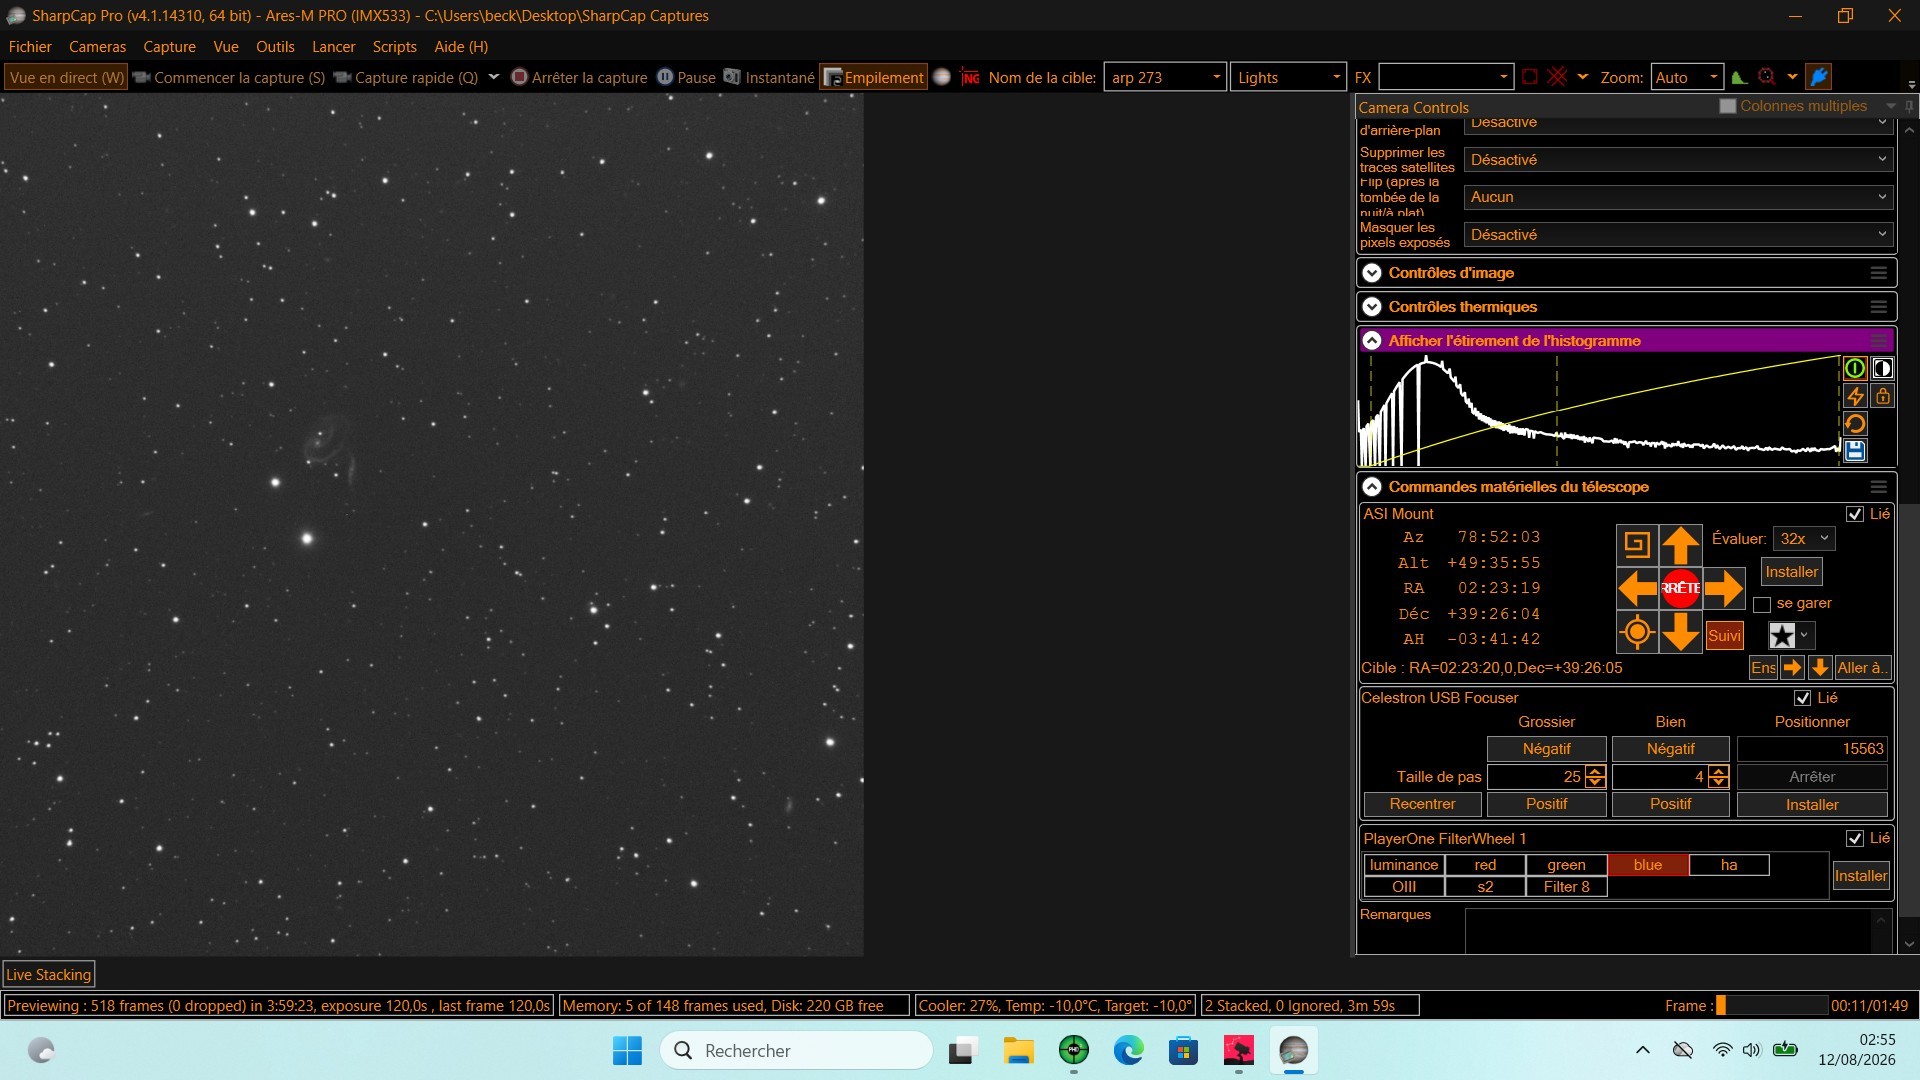The image size is (1920, 1080).
Task: Open the Nom de la cible dropdown
Action: [1216, 77]
